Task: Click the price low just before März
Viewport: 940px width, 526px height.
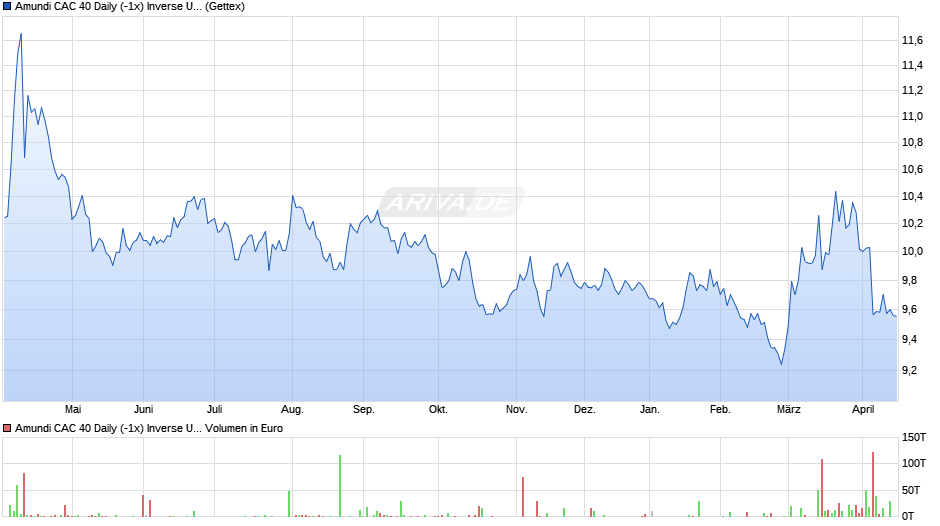Action: 781,363
